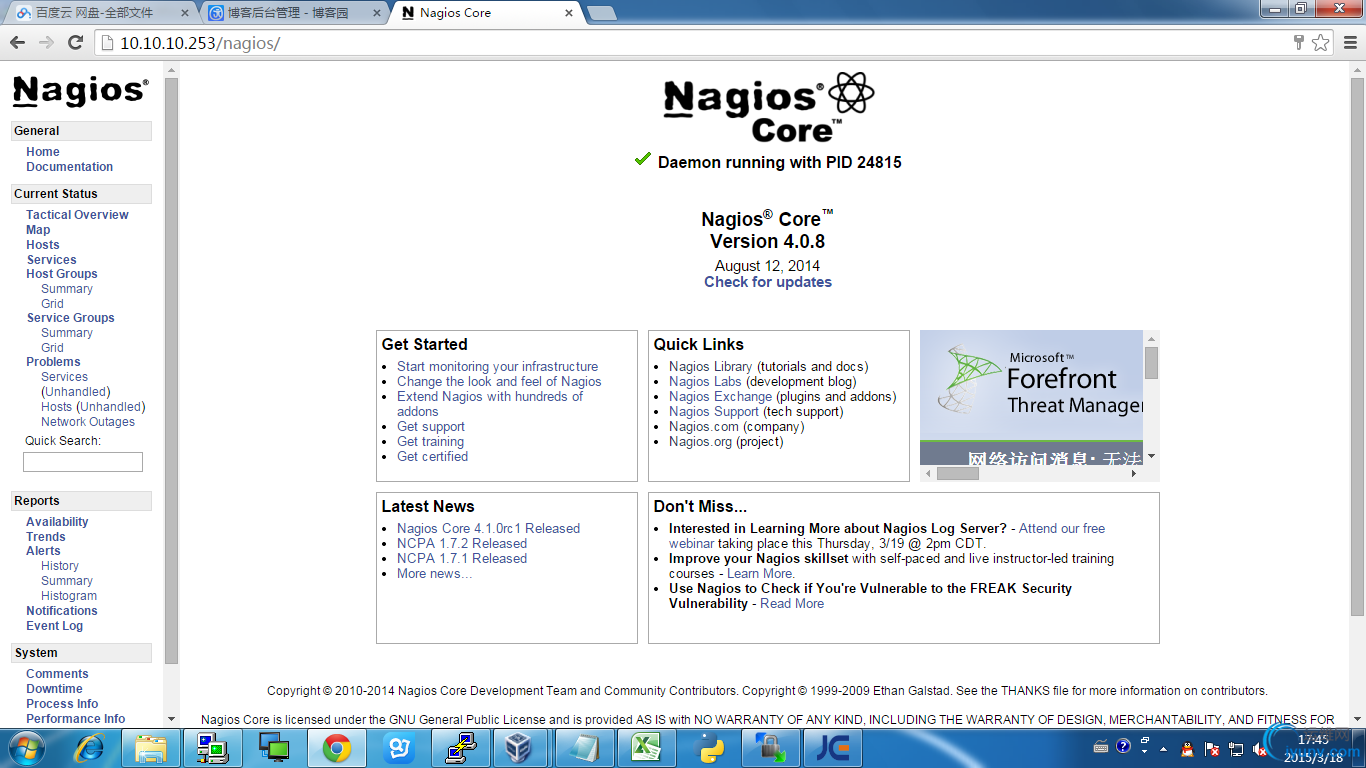Open Notifications report
Viewport: 1366px width, 768px height.
[x=62, y=611]
